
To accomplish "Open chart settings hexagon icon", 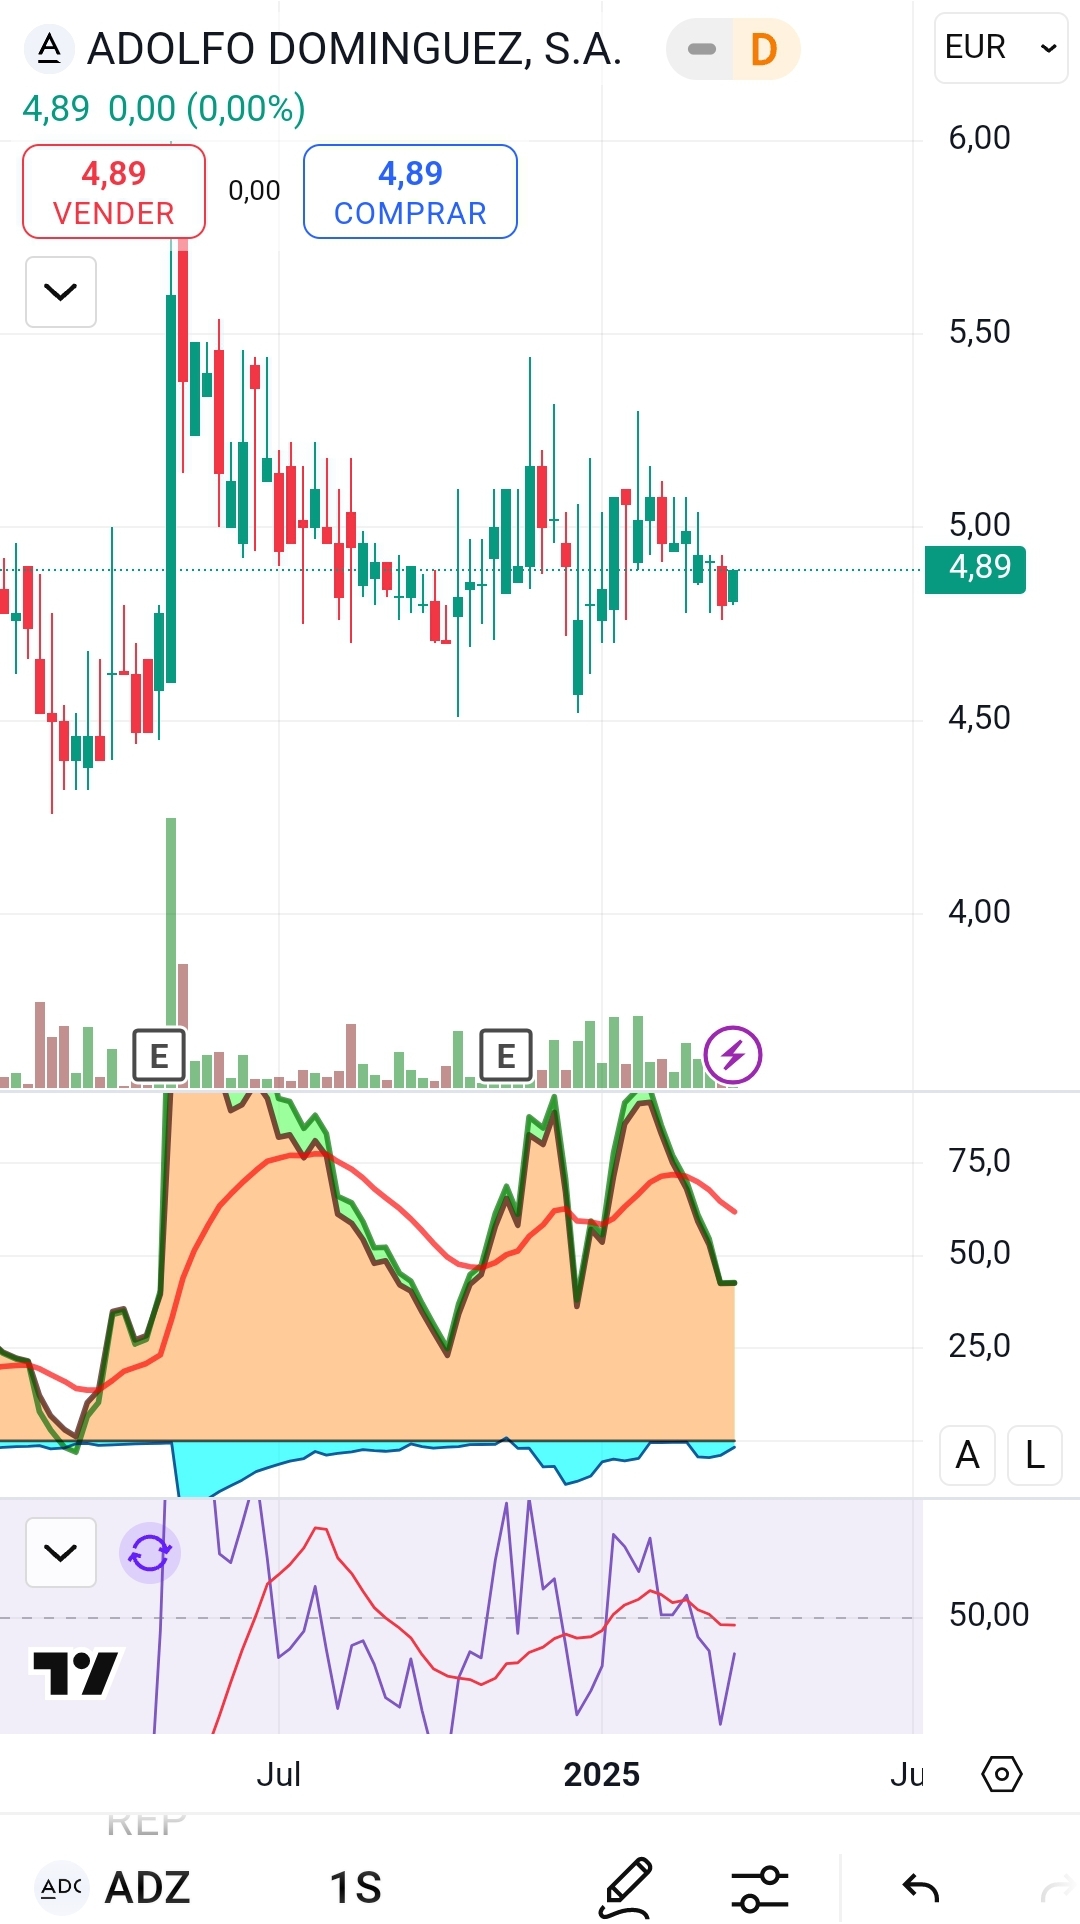I will 1001,1774.
